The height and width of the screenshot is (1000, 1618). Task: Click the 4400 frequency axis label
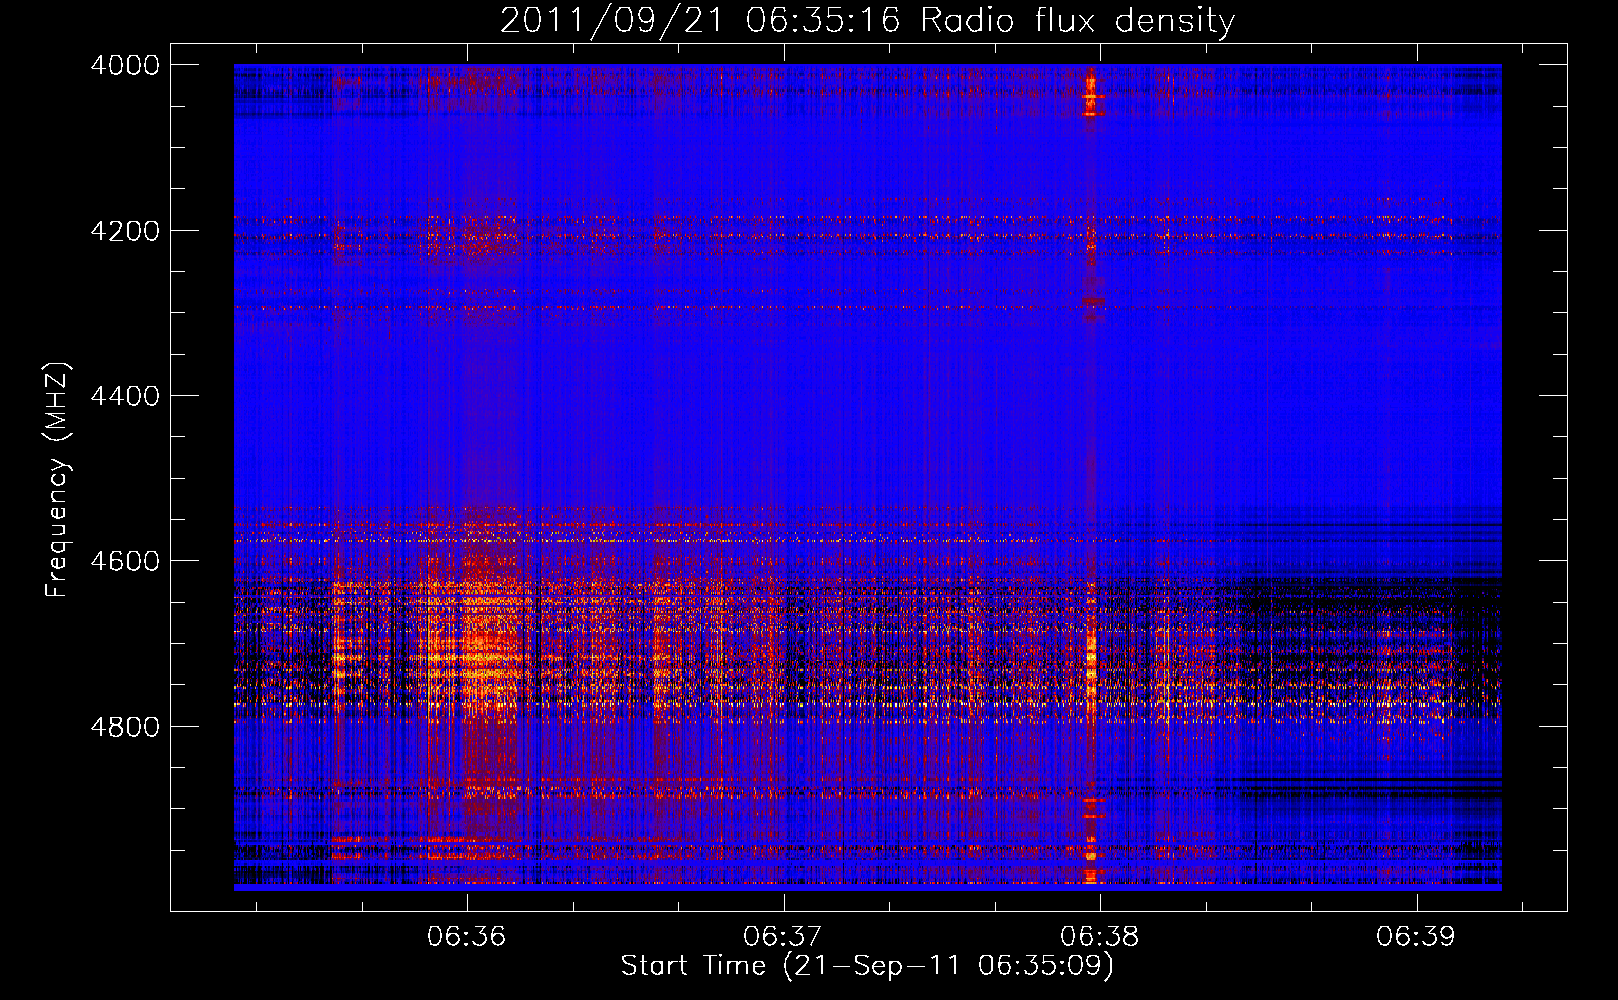[125, 396]
